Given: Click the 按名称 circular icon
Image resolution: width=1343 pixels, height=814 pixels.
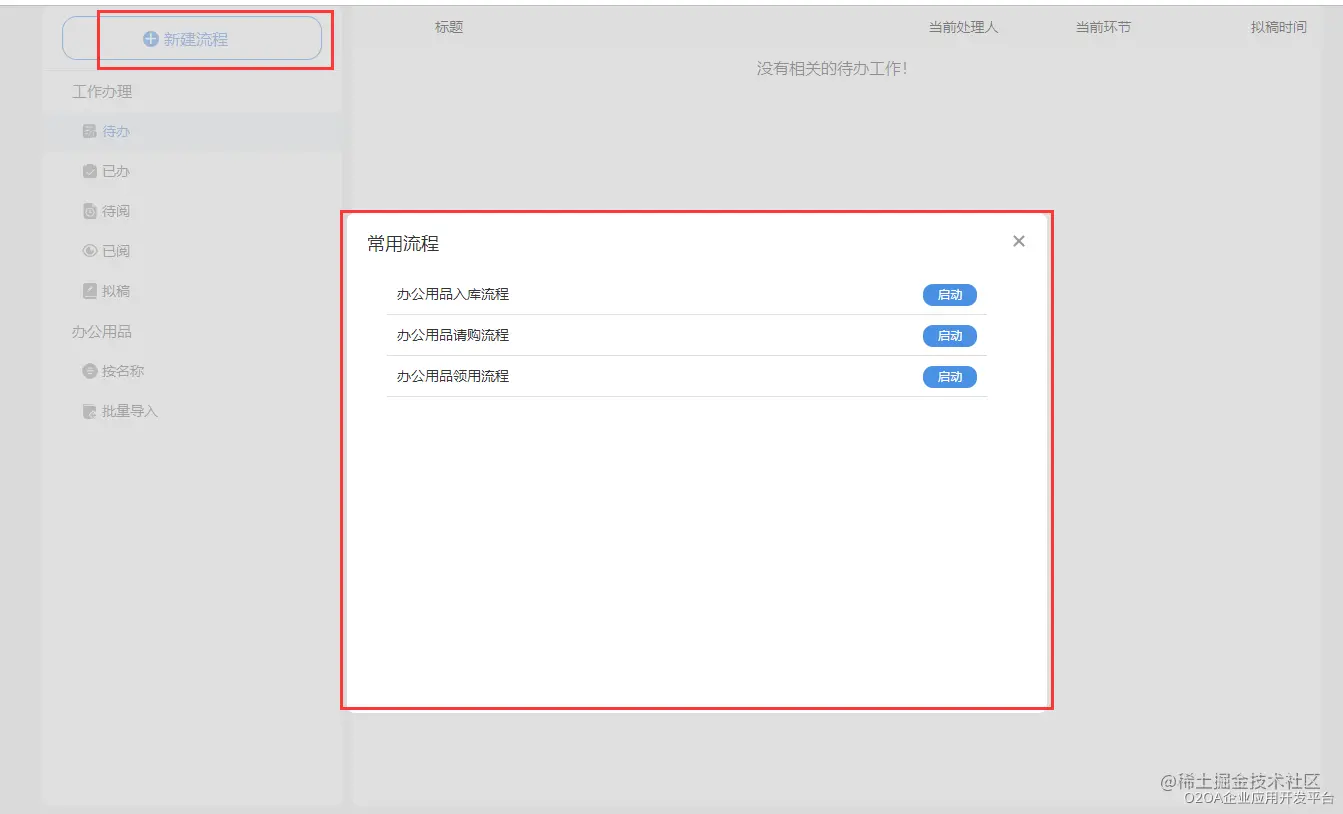Looking at the screenshot, I should tap(90, 371).
